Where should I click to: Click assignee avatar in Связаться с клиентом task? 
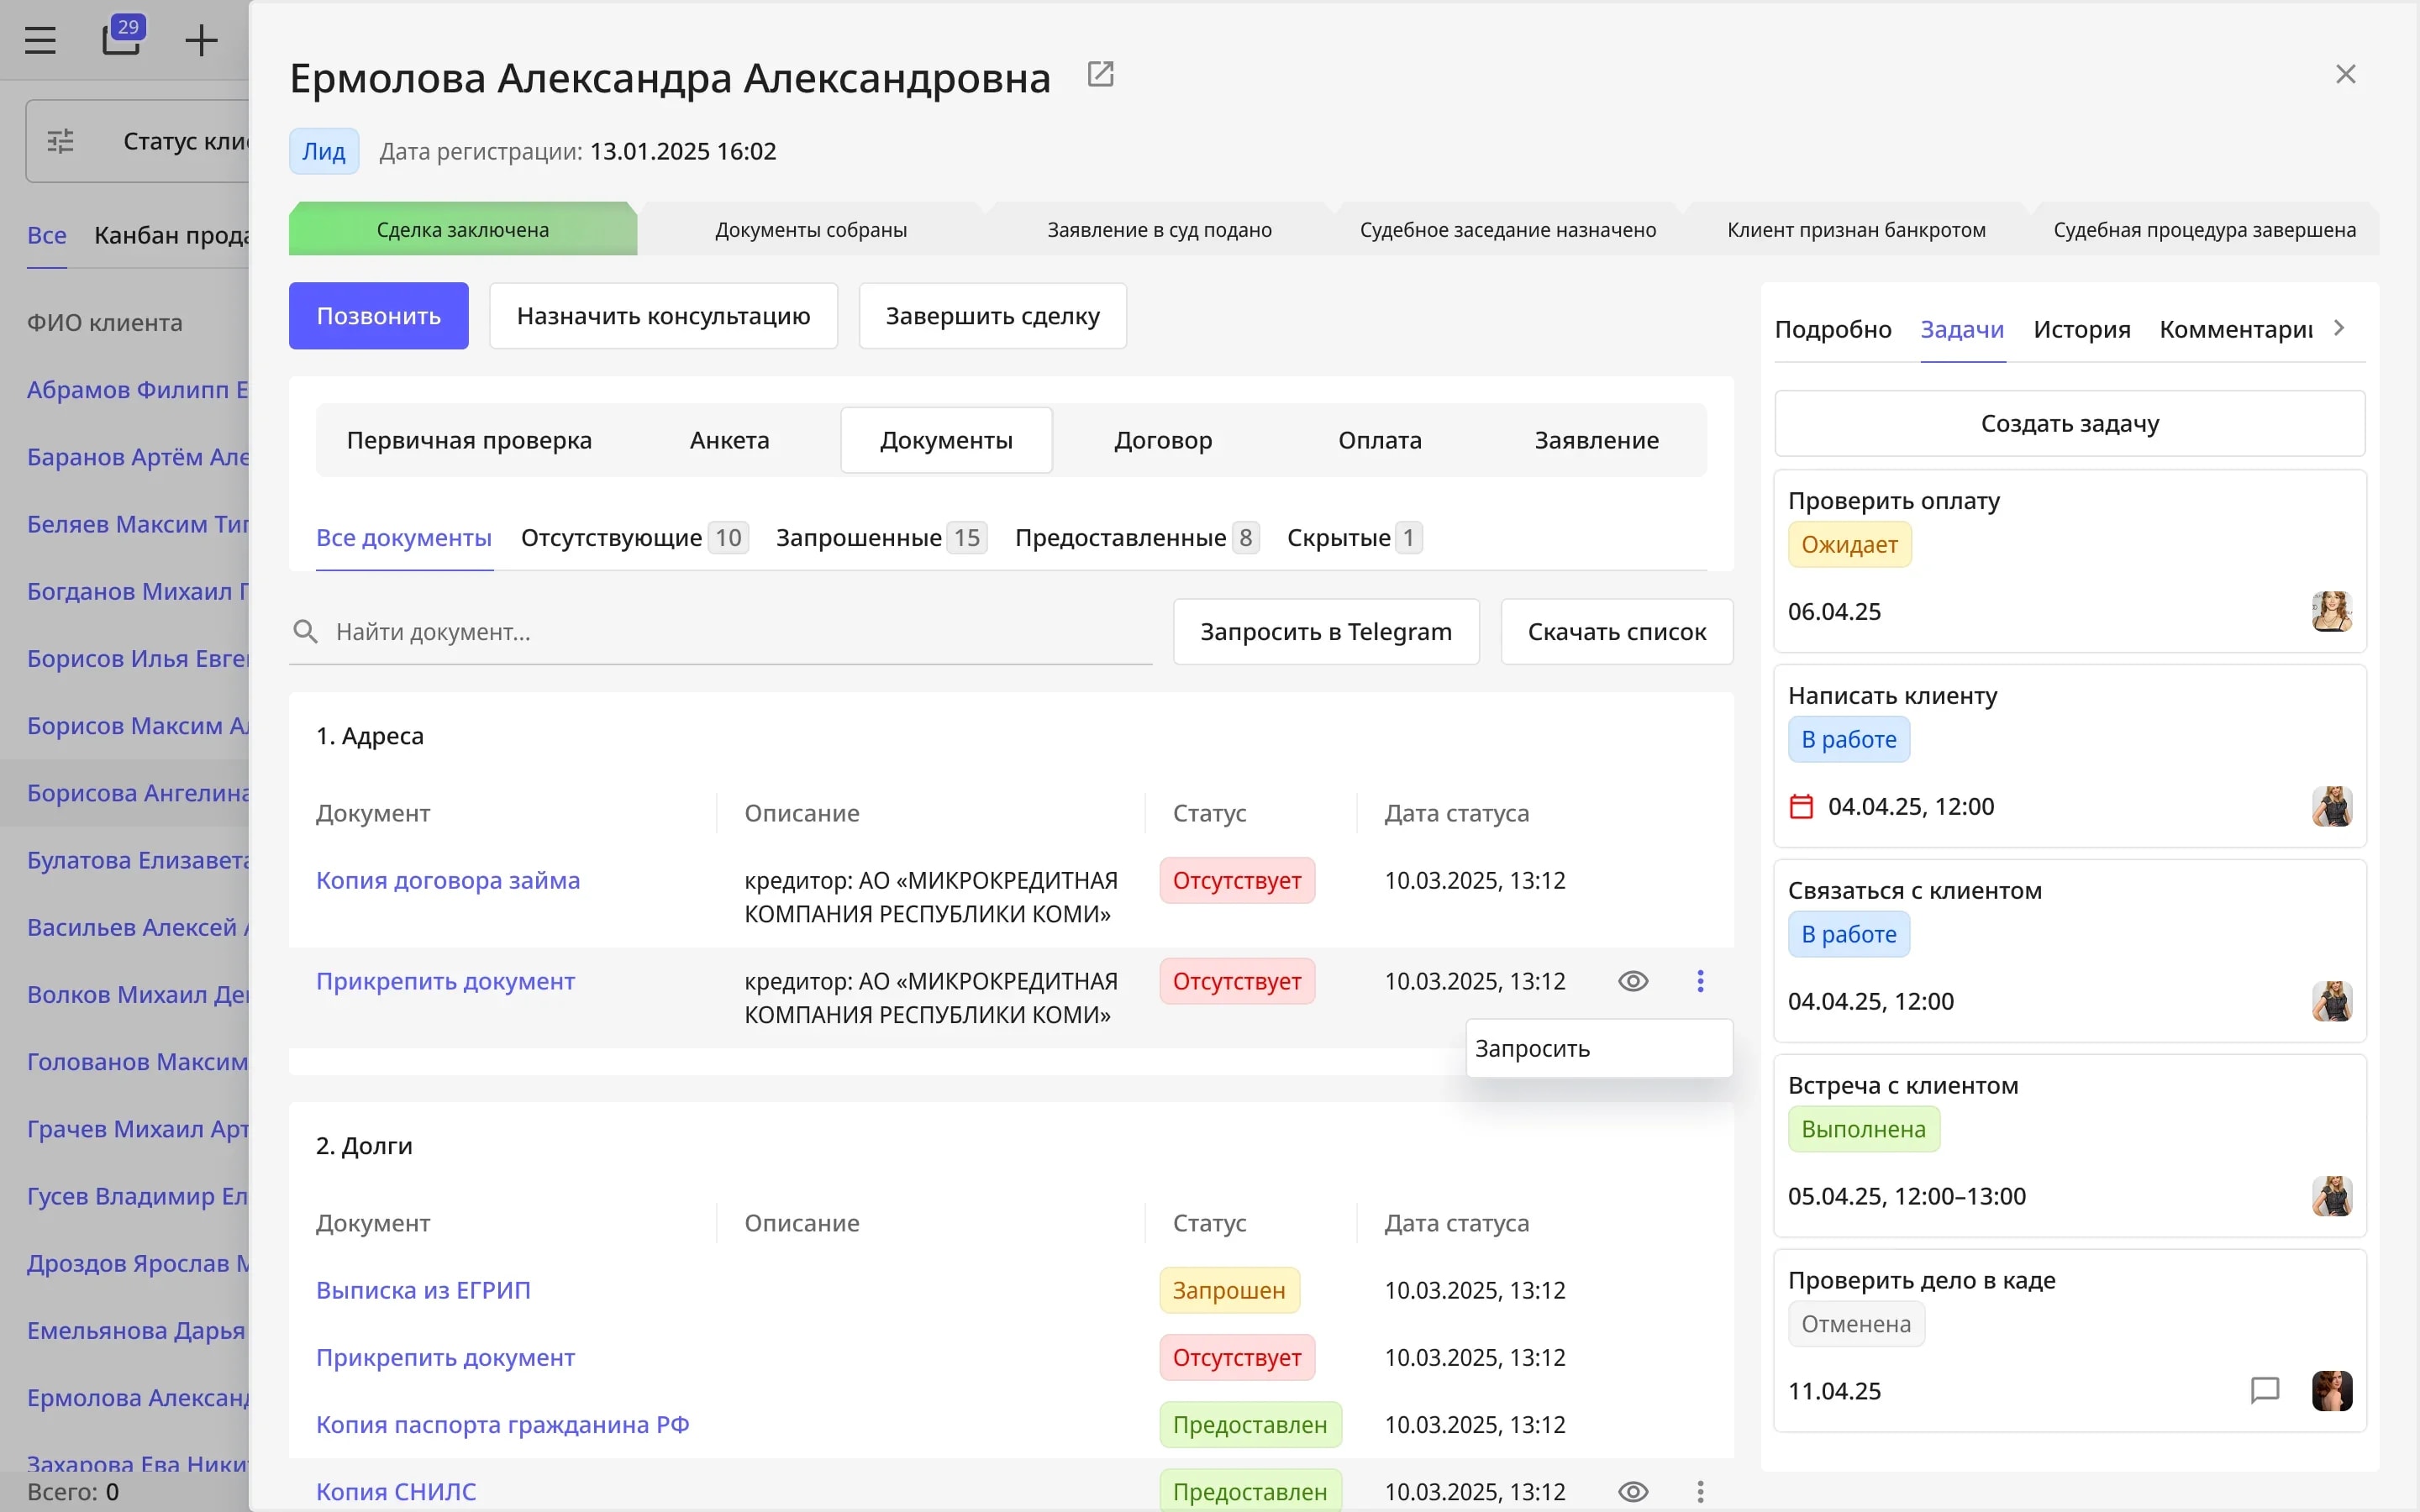click(2332, 1001)
